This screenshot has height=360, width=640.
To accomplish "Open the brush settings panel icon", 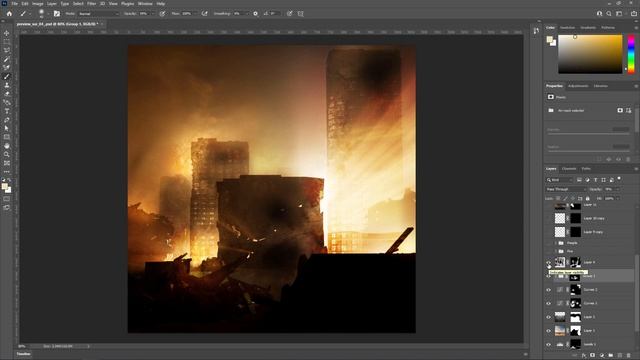I will point(57,13).
